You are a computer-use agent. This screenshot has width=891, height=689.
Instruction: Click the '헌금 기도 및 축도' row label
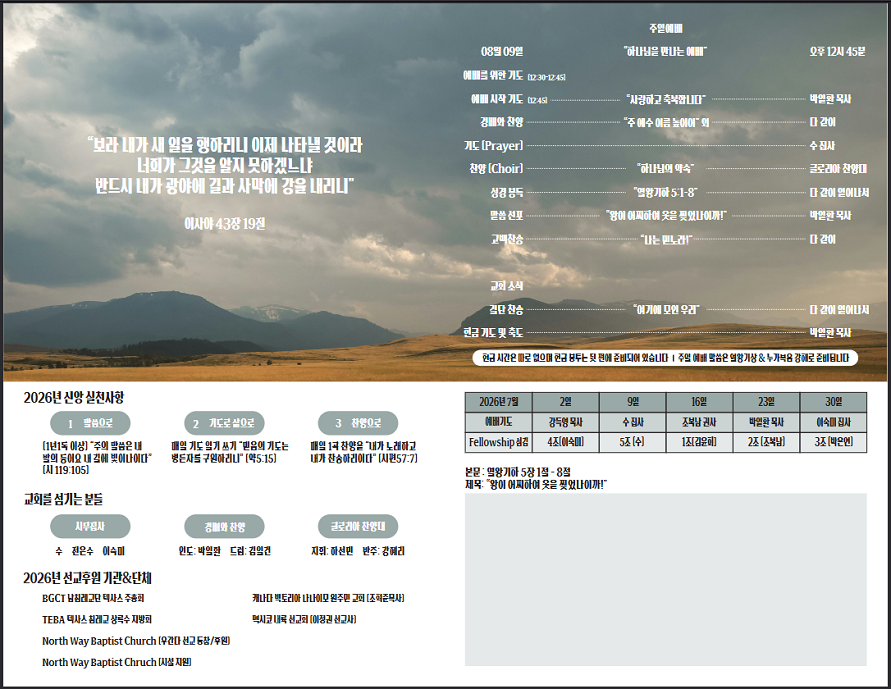(x=493, y=332)
